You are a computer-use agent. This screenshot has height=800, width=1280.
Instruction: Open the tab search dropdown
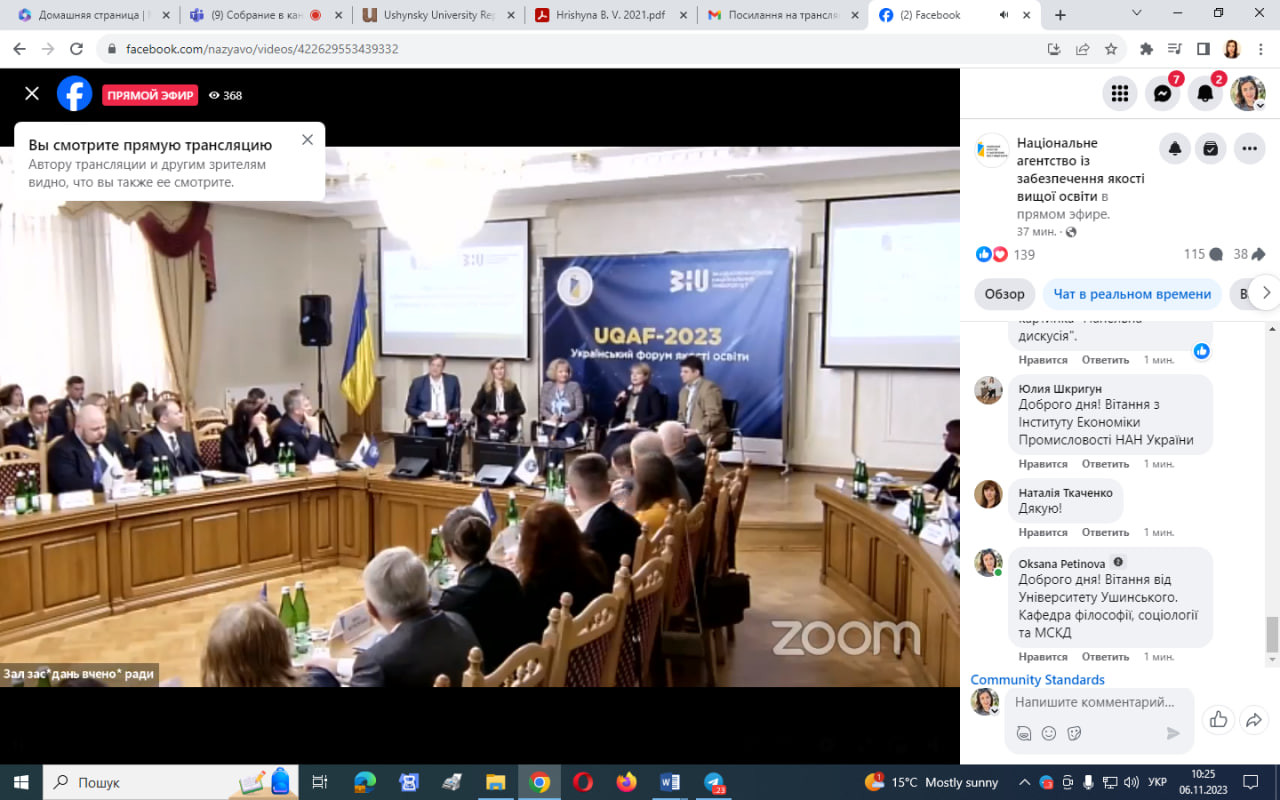[1137, 13]
